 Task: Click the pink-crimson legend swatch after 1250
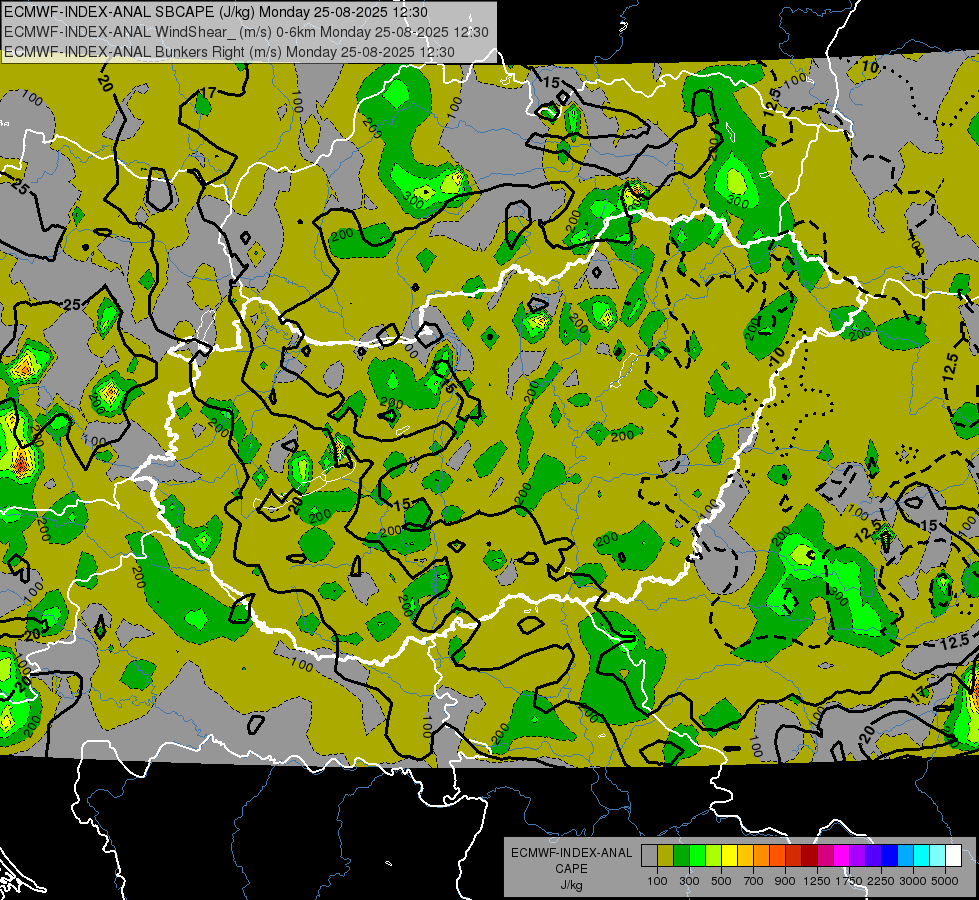tap(825, 856)
